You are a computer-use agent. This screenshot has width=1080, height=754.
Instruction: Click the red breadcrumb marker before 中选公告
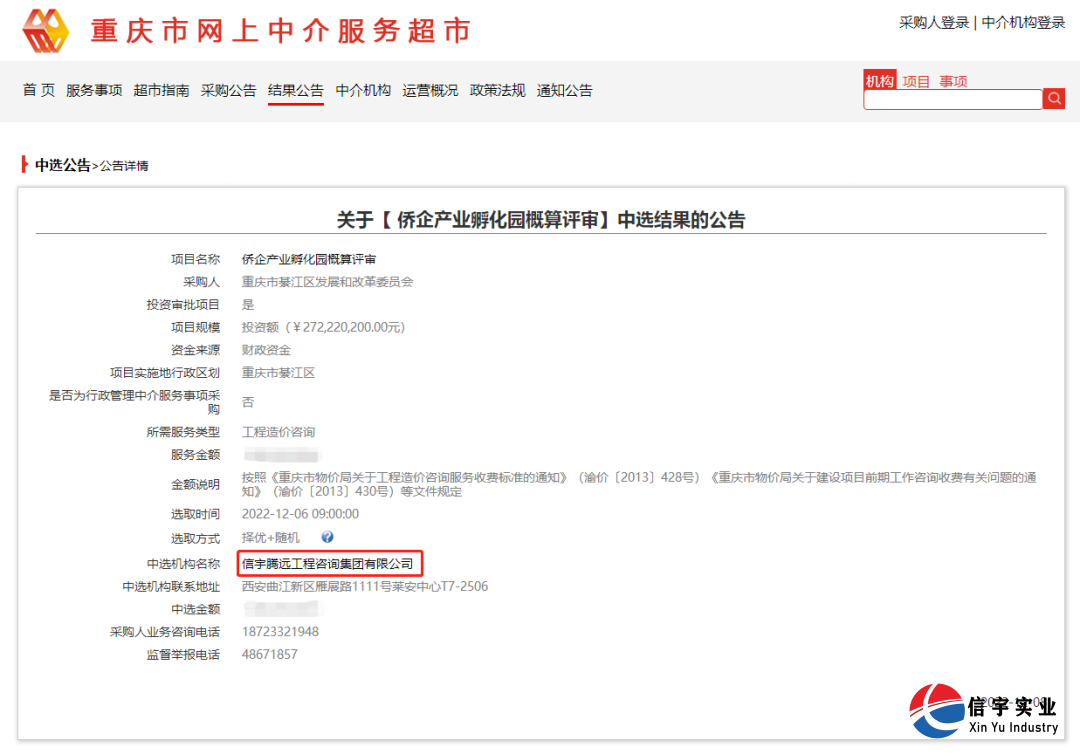click(25, 166)
